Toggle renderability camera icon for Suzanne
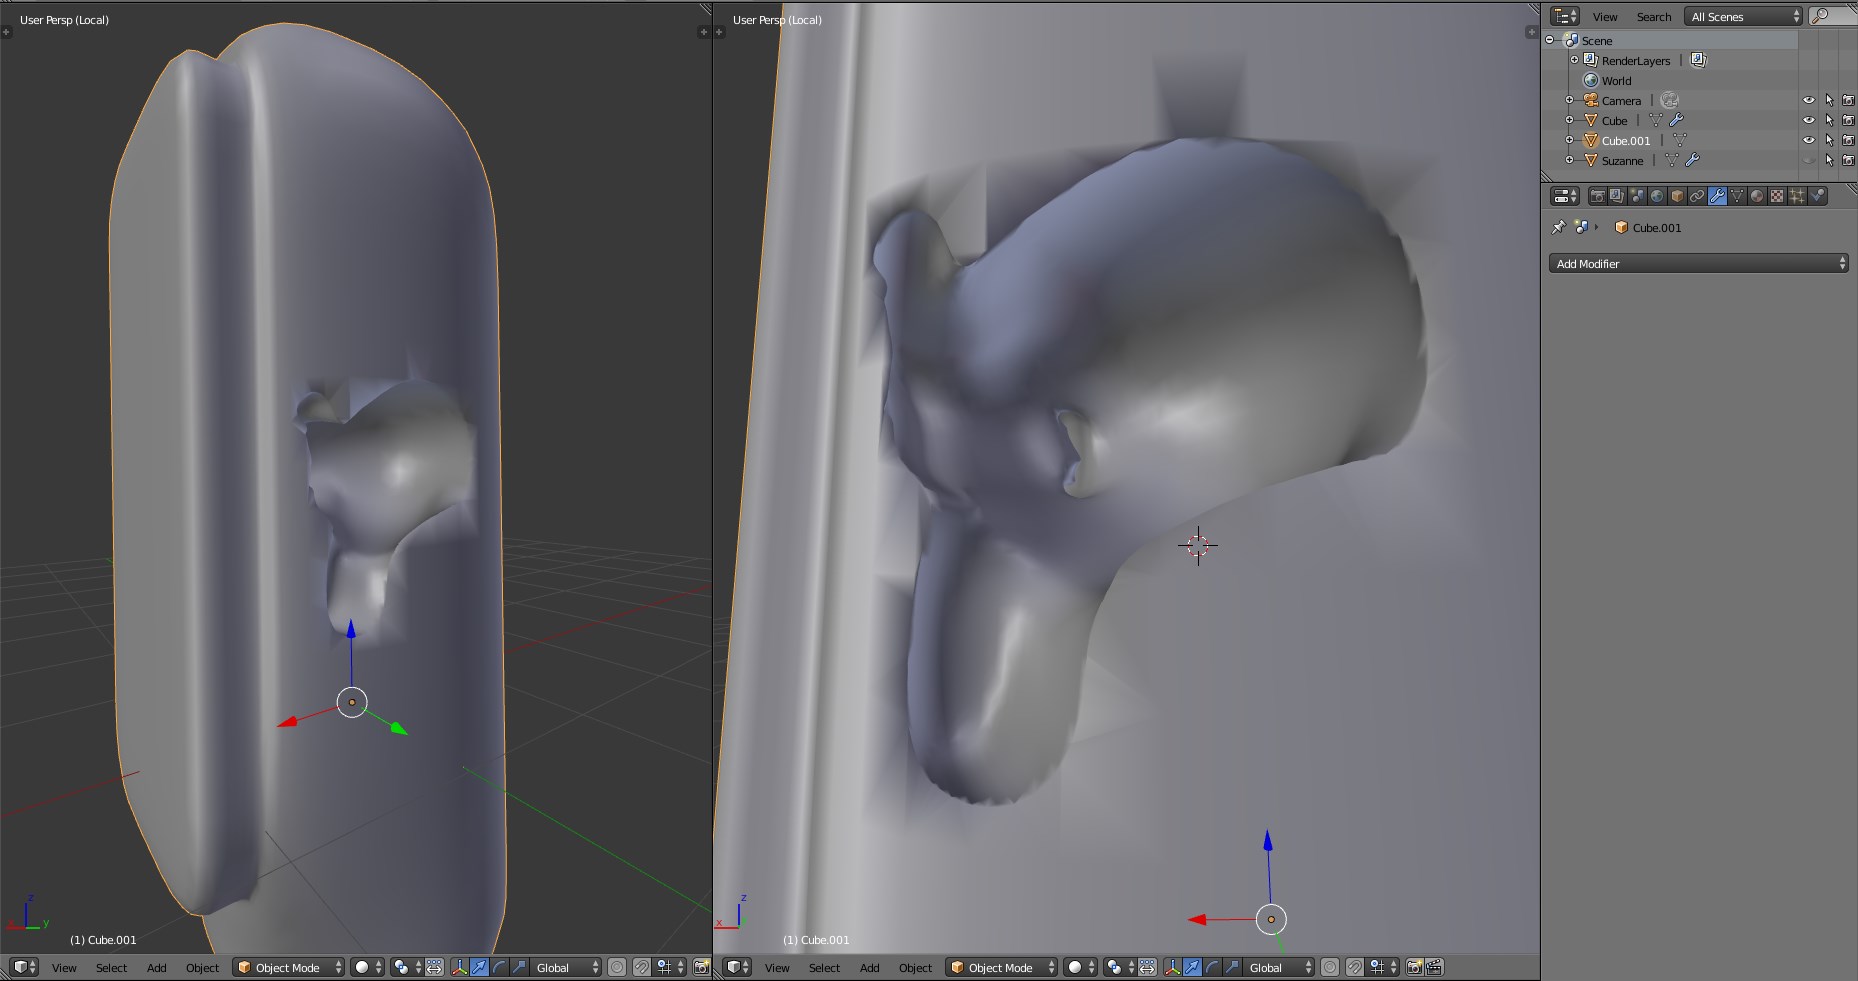The height and width of the screenshot is (981, 1858). pyautogui.click(x=1848, y=160)
